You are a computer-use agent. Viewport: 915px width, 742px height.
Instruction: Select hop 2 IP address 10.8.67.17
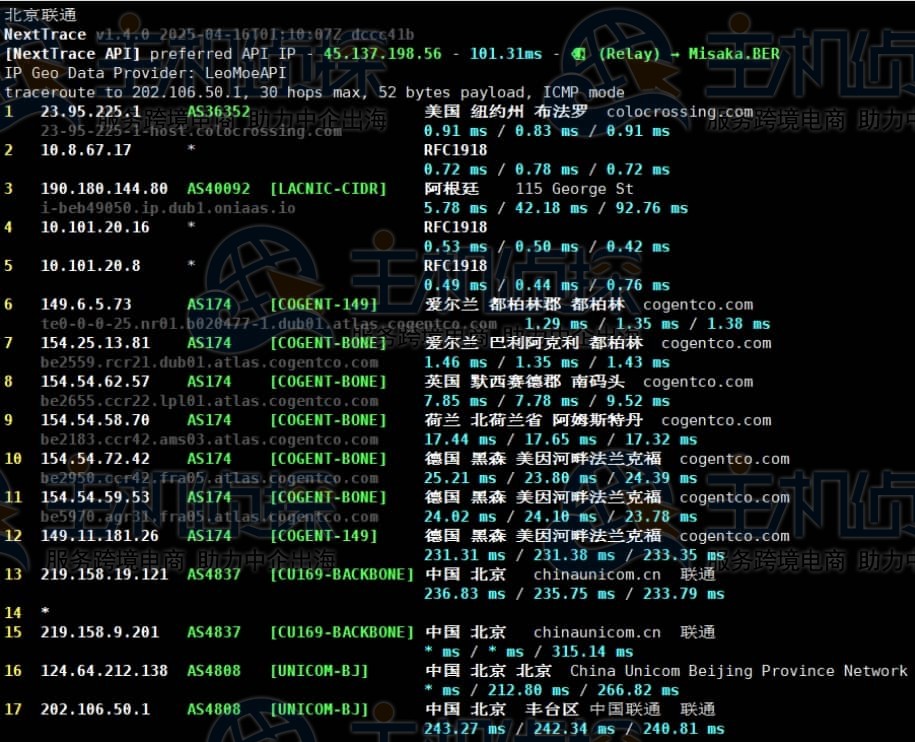[86, 150]
